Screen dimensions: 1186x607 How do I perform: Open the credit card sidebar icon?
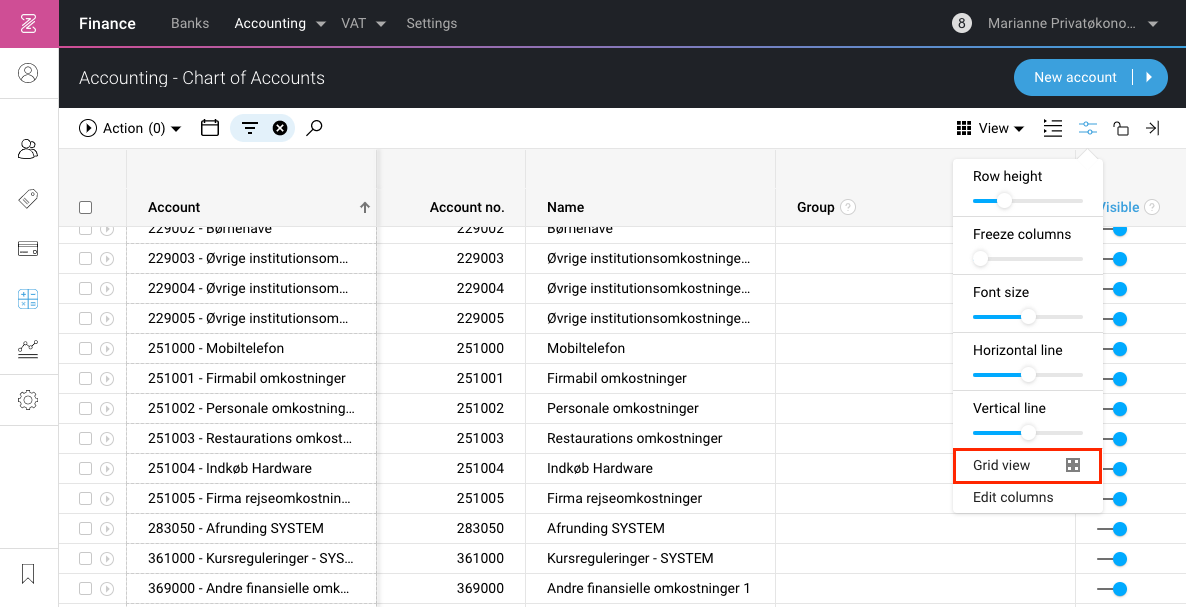tap(28, 249)
